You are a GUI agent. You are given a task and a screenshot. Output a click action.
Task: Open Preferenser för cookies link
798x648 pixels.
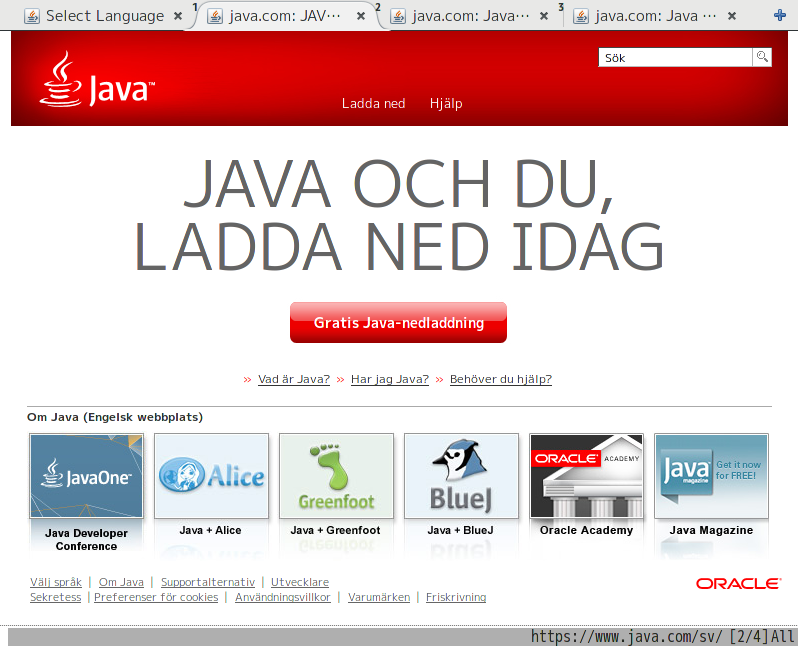(x=156, y=597)
